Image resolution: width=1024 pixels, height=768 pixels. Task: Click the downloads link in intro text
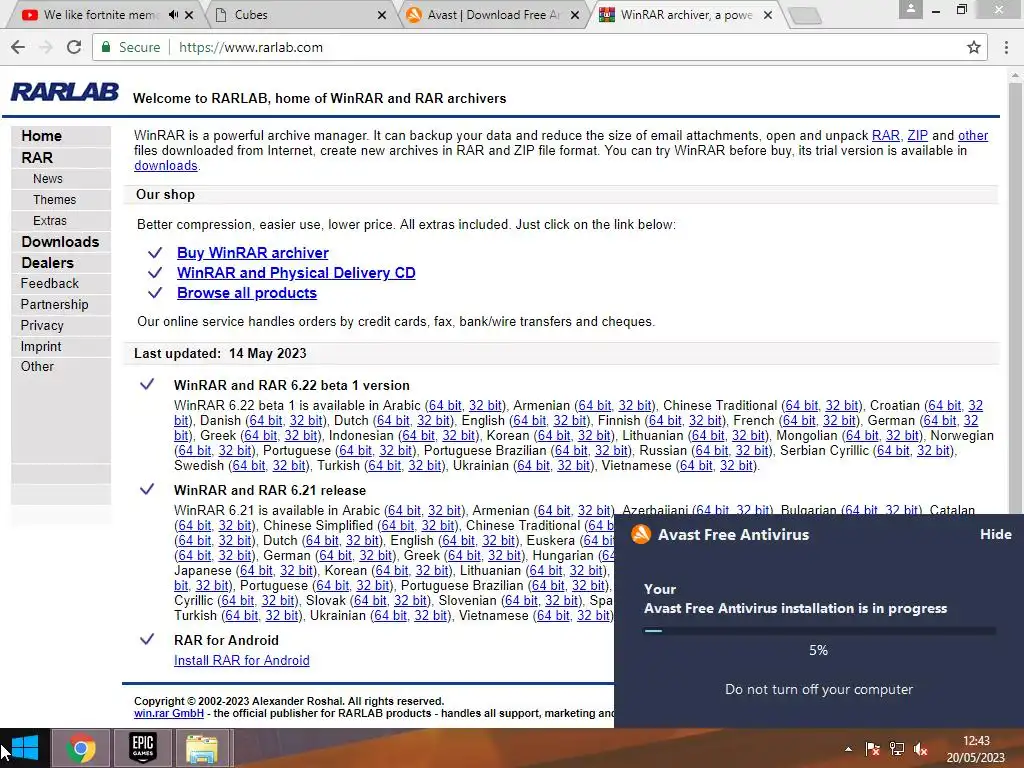click(166, 165)
